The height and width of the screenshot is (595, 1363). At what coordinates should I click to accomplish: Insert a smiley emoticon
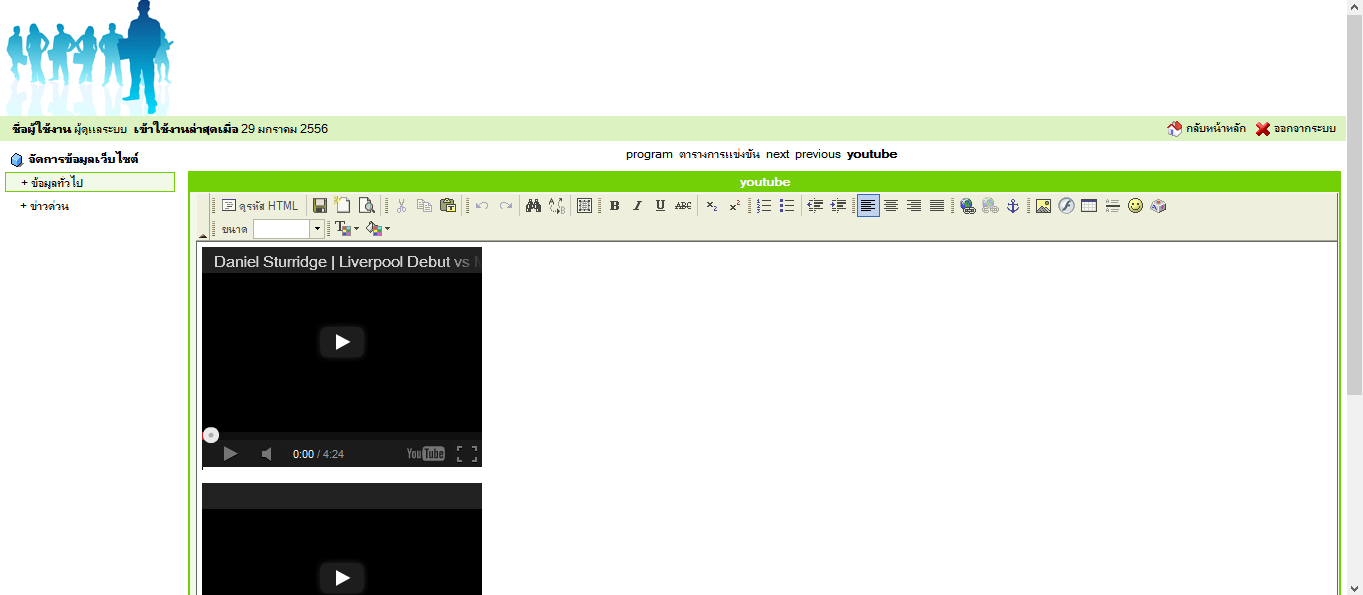pyautogui.click(x=1135, y=205)
